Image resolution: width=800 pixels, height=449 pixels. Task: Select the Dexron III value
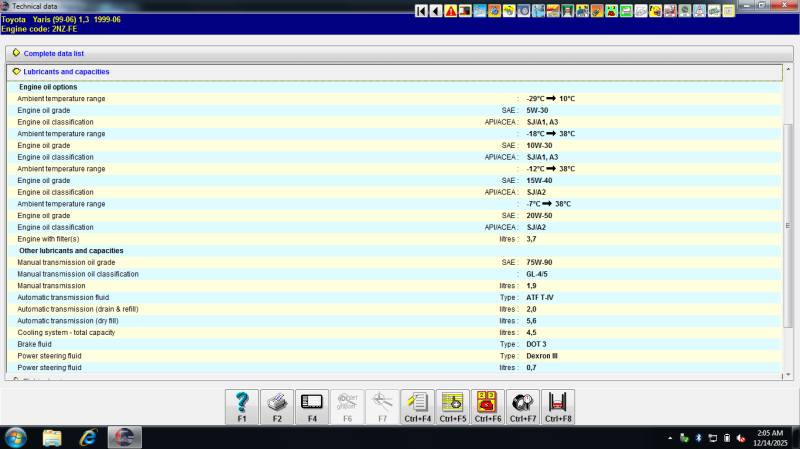[x=542, y=356]
